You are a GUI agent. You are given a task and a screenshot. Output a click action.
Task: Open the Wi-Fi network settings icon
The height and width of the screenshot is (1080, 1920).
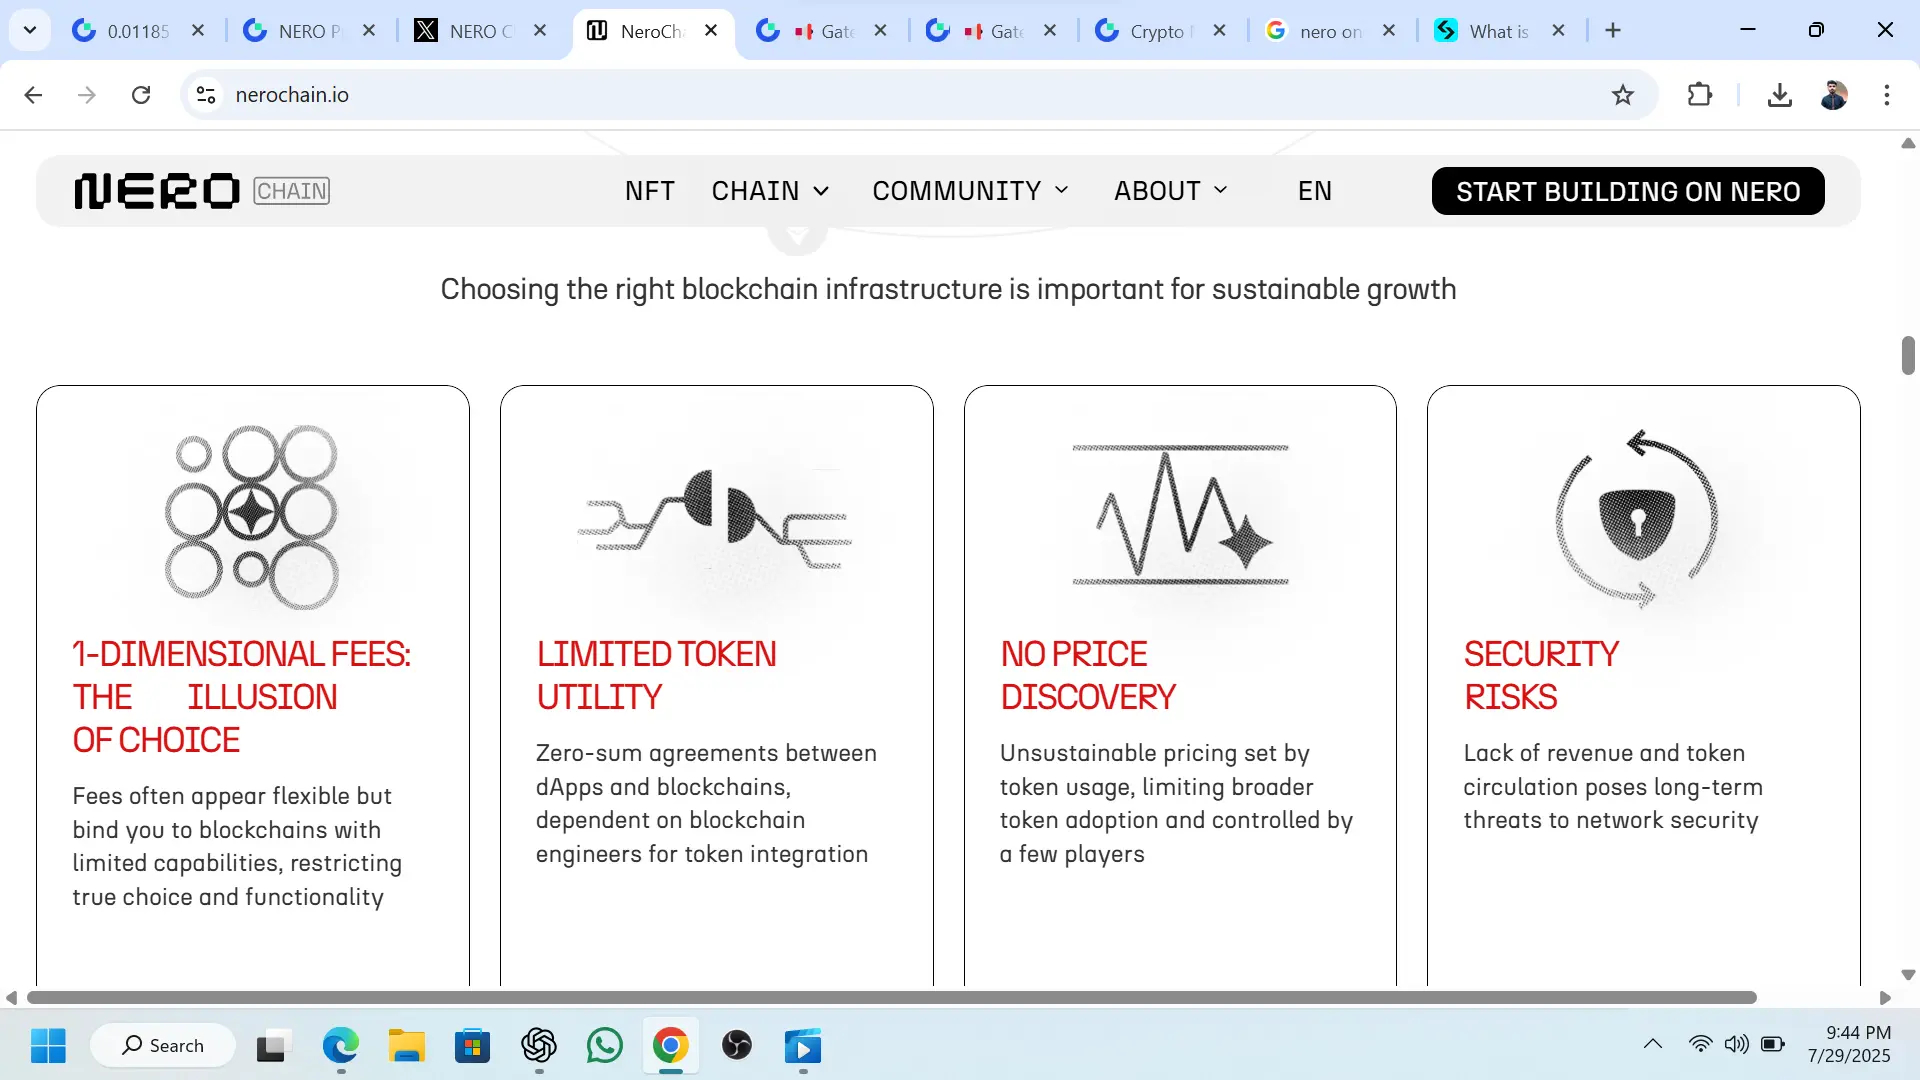pos(1700,1044)
